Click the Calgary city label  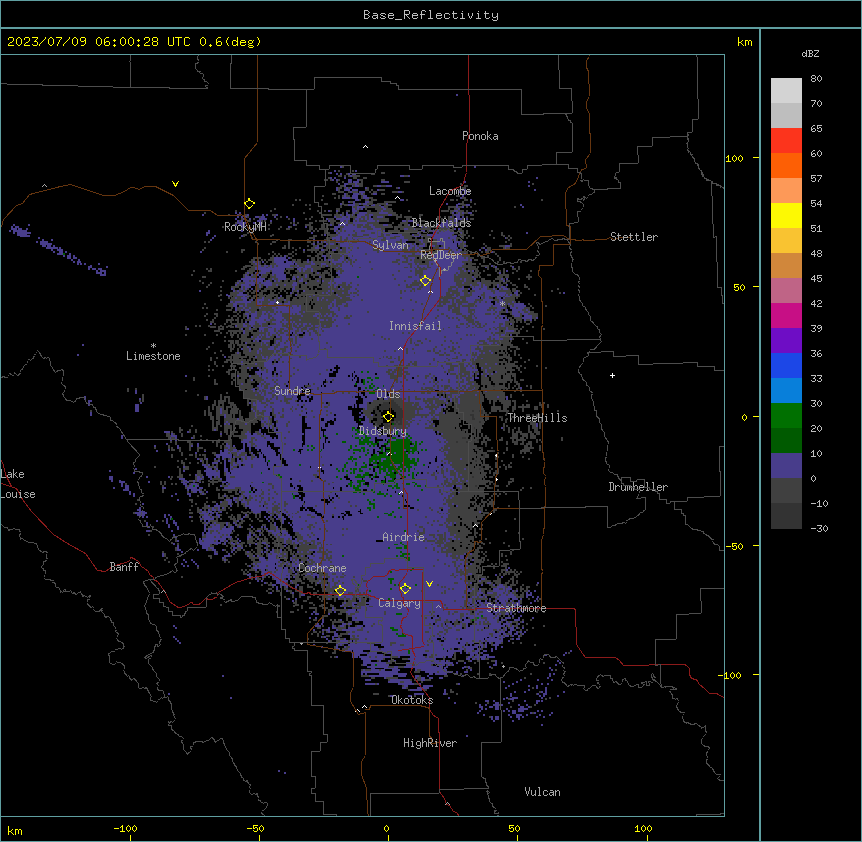(x=399, y=603)
